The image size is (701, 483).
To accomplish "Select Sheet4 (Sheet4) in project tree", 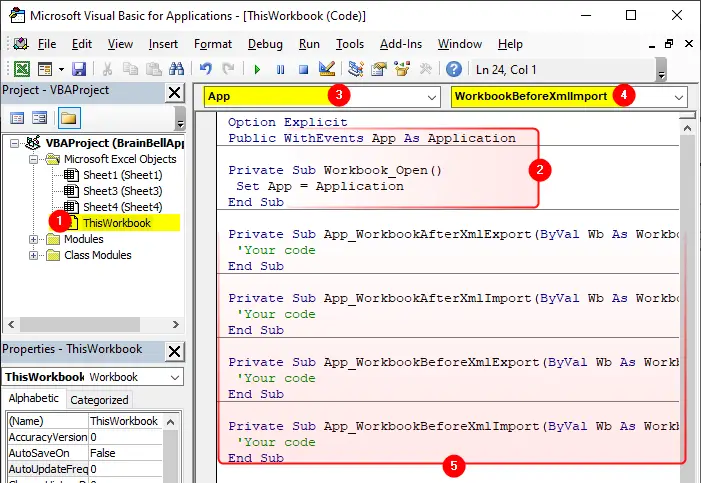I will [122, 207].
